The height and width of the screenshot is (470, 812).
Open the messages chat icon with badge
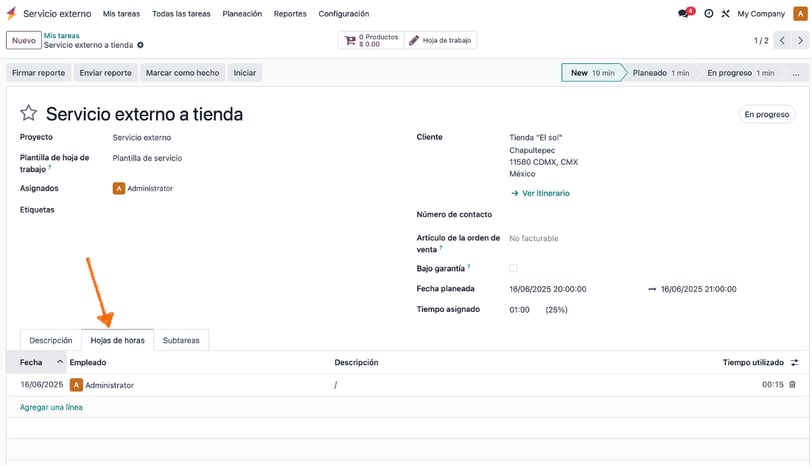coord(686,13)
